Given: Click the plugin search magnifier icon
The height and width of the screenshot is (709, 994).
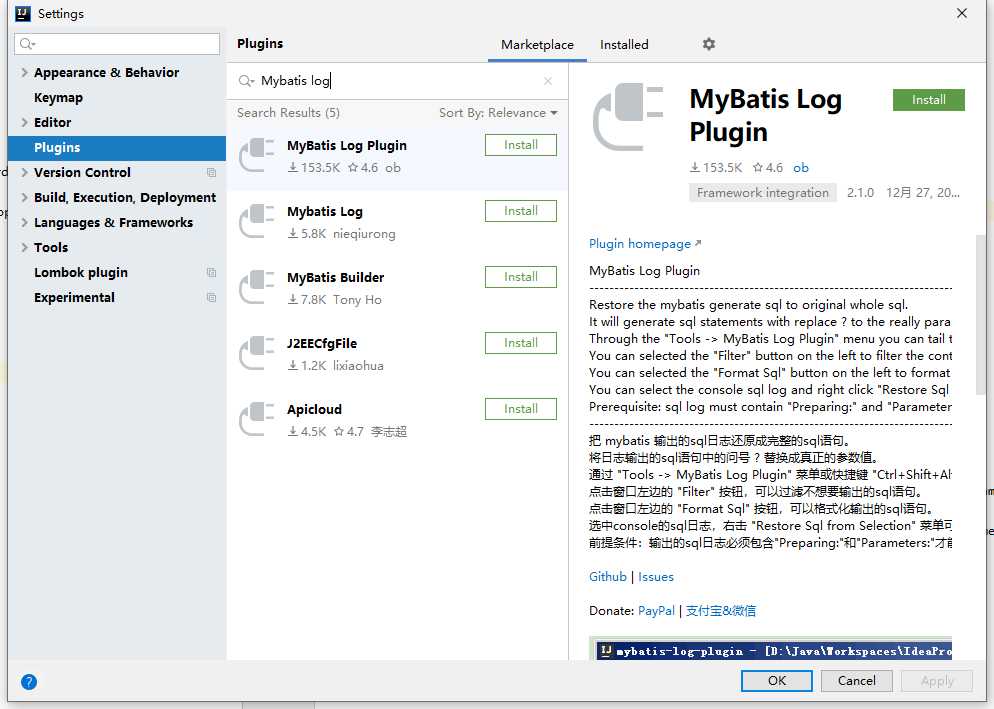Looking at the screenshot, I should (x=246, y=81).
